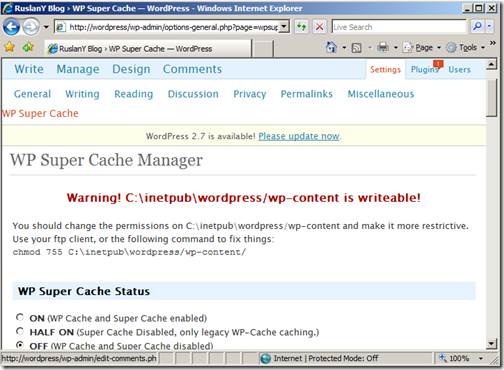This screenshot has height=370, width=504.
Task: Open Discussion settings submenu
Action: (193, 94)
